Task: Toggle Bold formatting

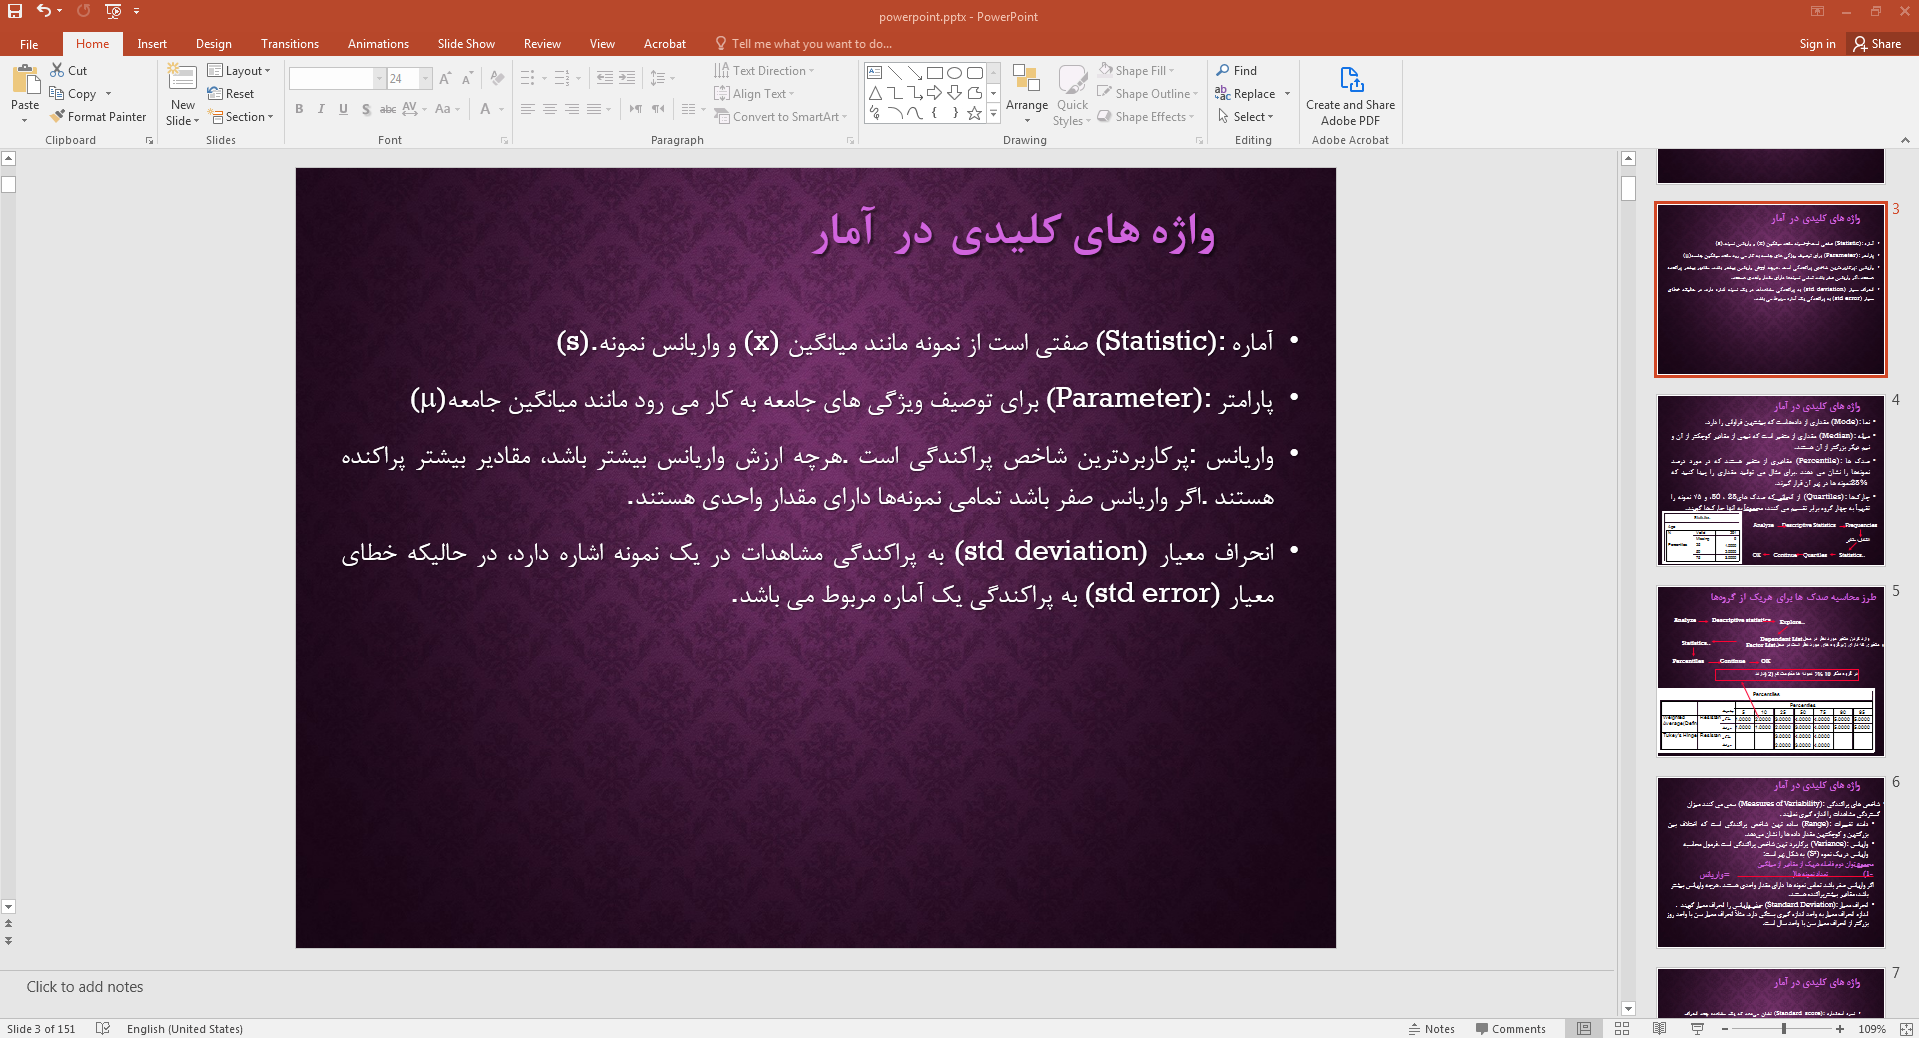Action: [x=299, y=109]
